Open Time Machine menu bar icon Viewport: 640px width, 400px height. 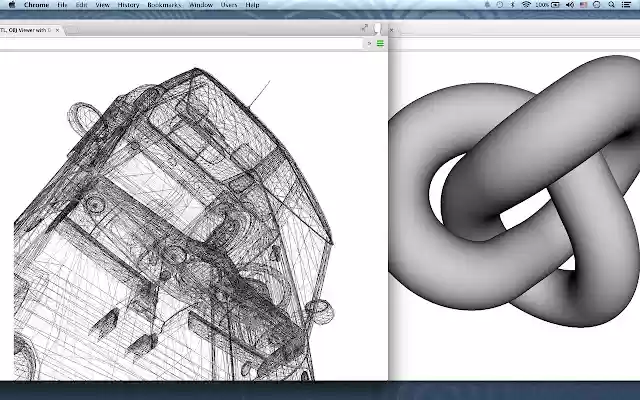(500, 5)
